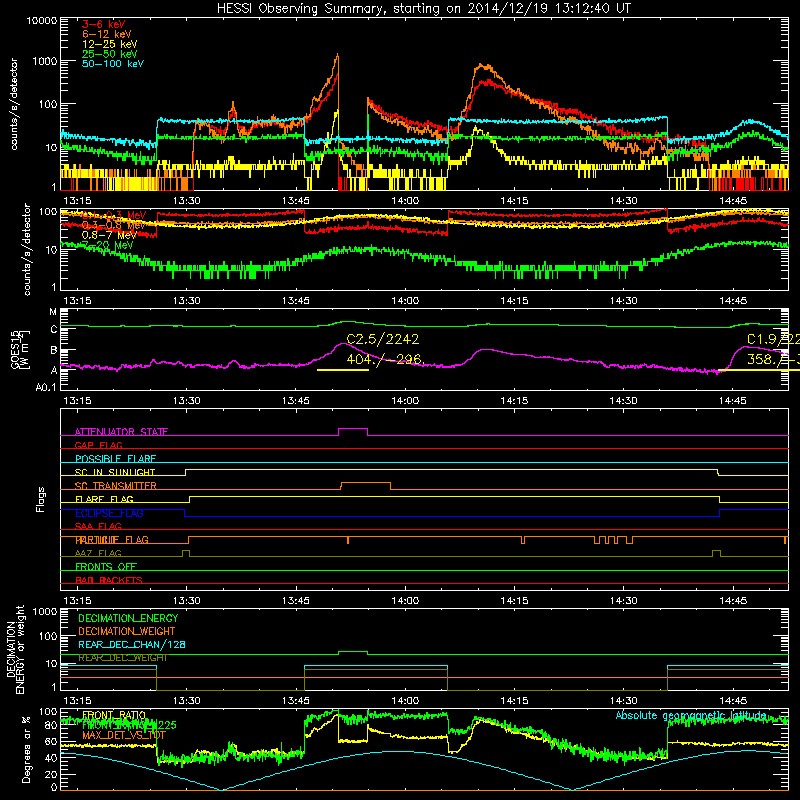This screenshot has width=800, height=800.
Task: Click the A0.1 tick label on GOES plot
Action: click(x=46, y=387)
